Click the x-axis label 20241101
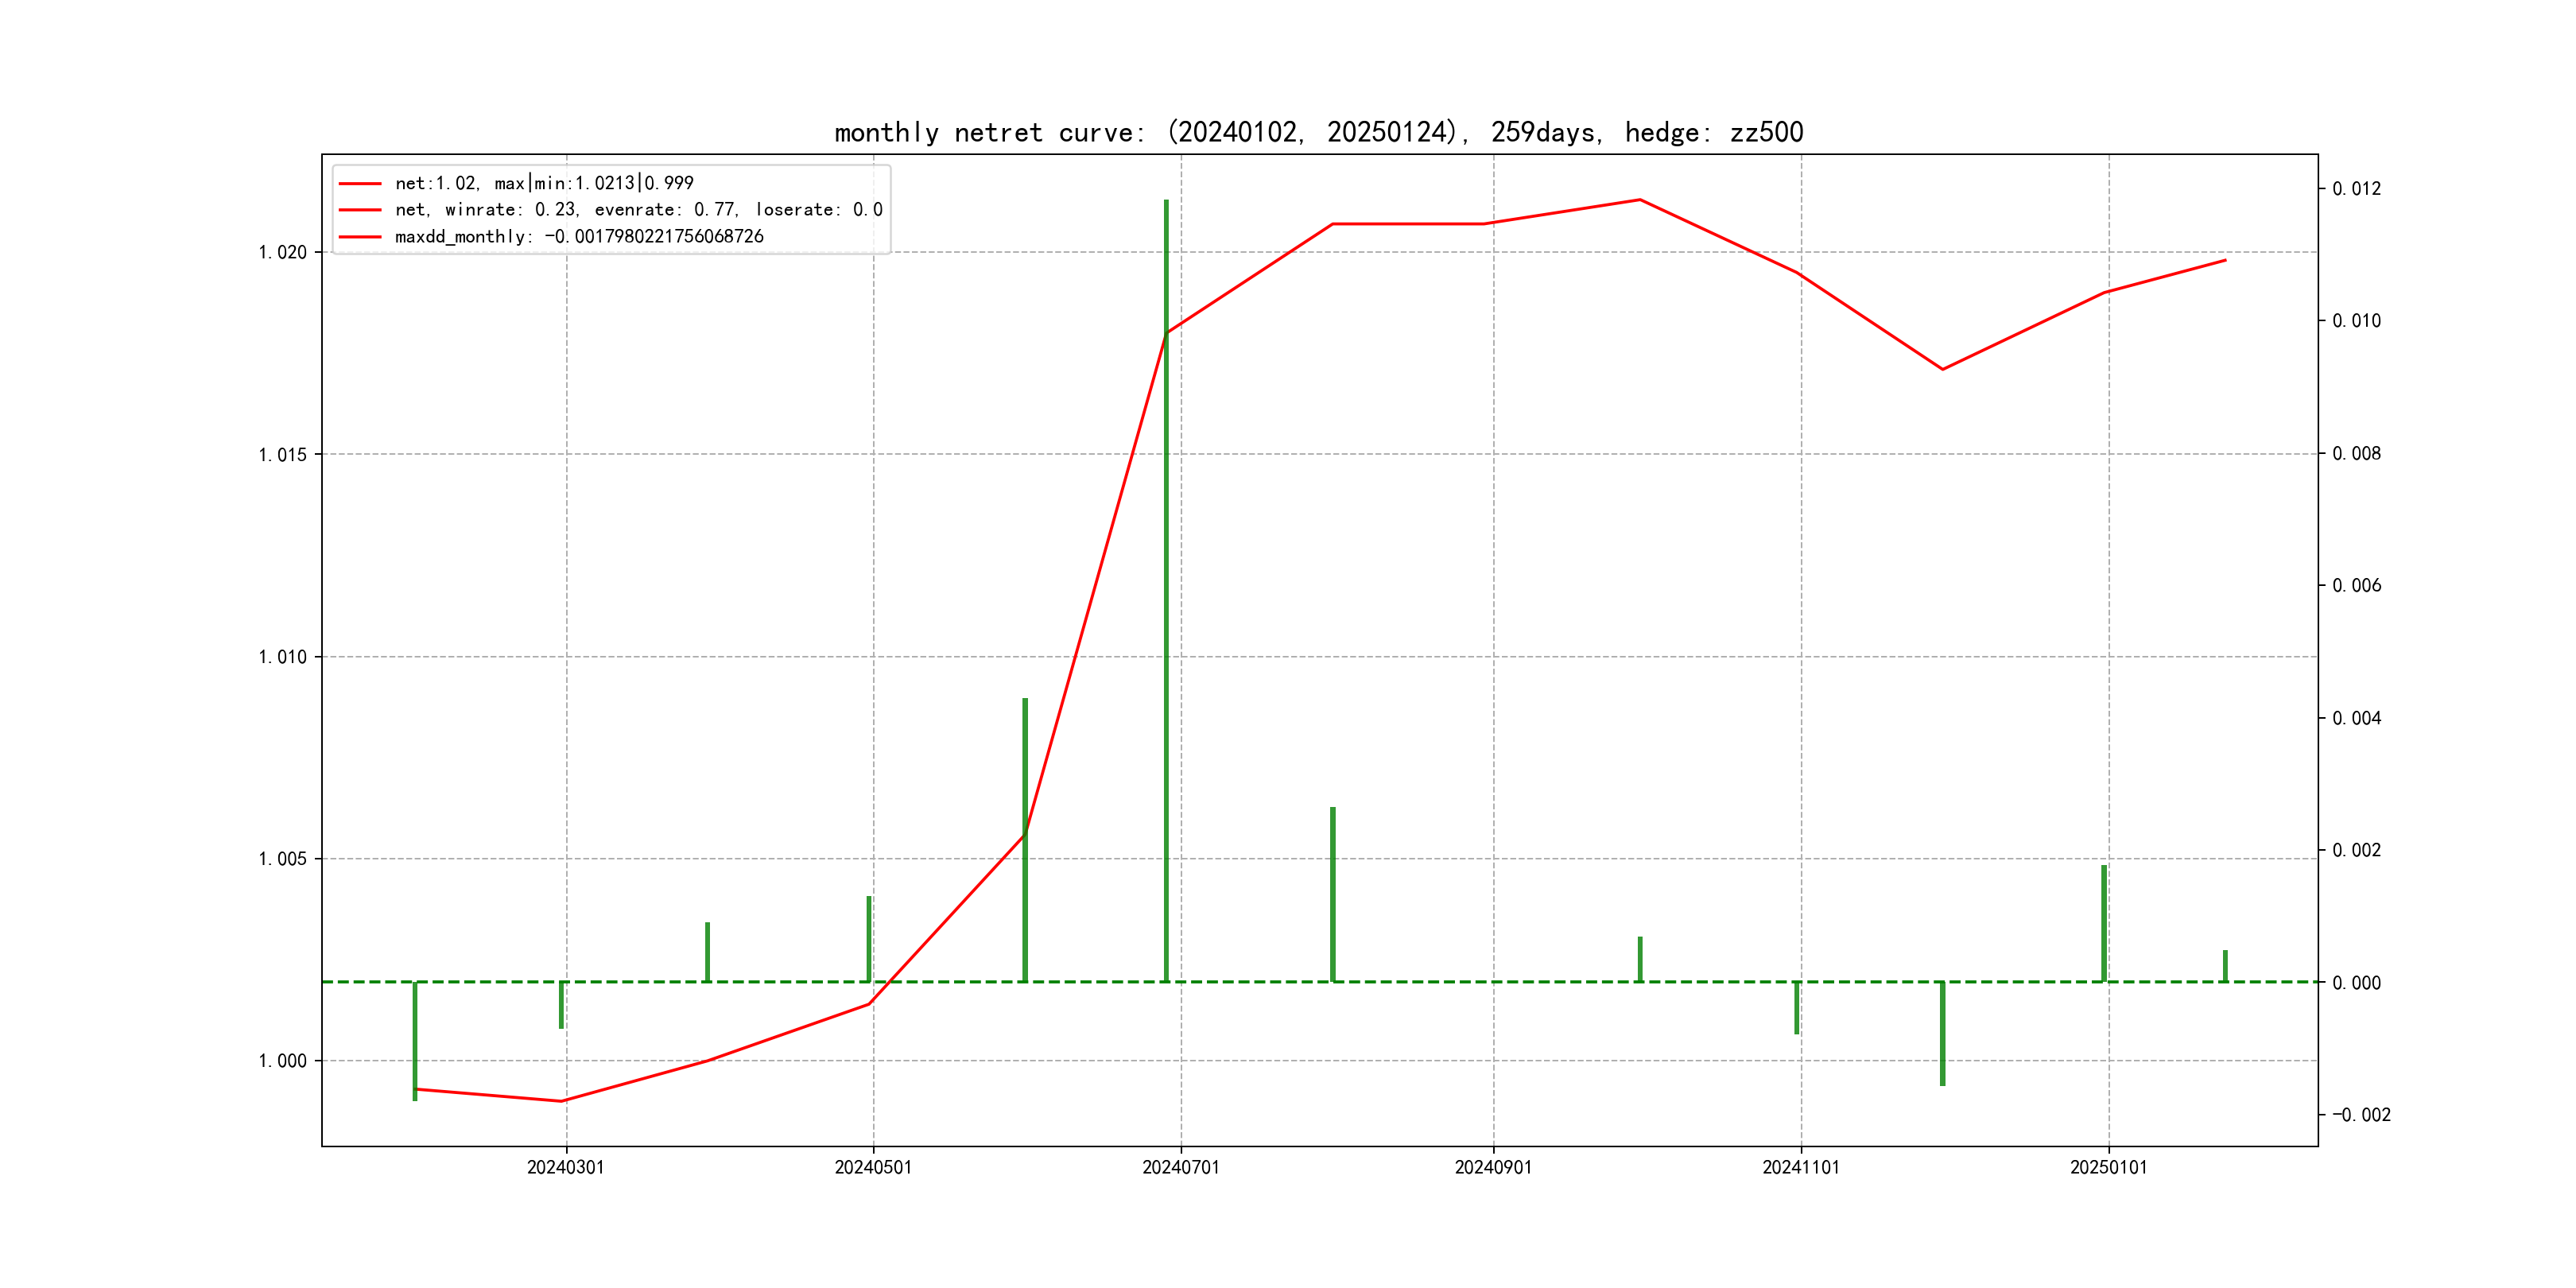This screenshot has width=2576, height=1288. [x=1800, y=1167]
